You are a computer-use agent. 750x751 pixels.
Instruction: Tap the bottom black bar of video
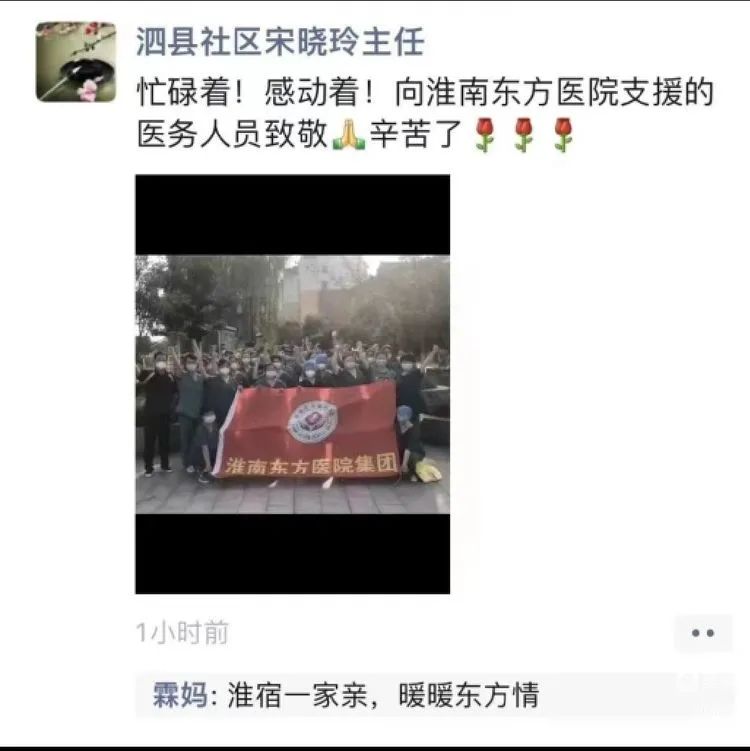(293, 554)
